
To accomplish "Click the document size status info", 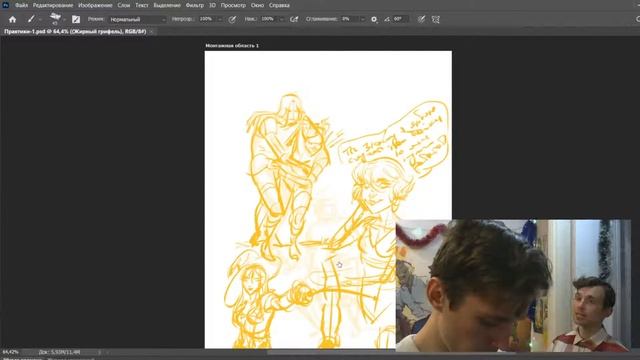I will point(59,352).
